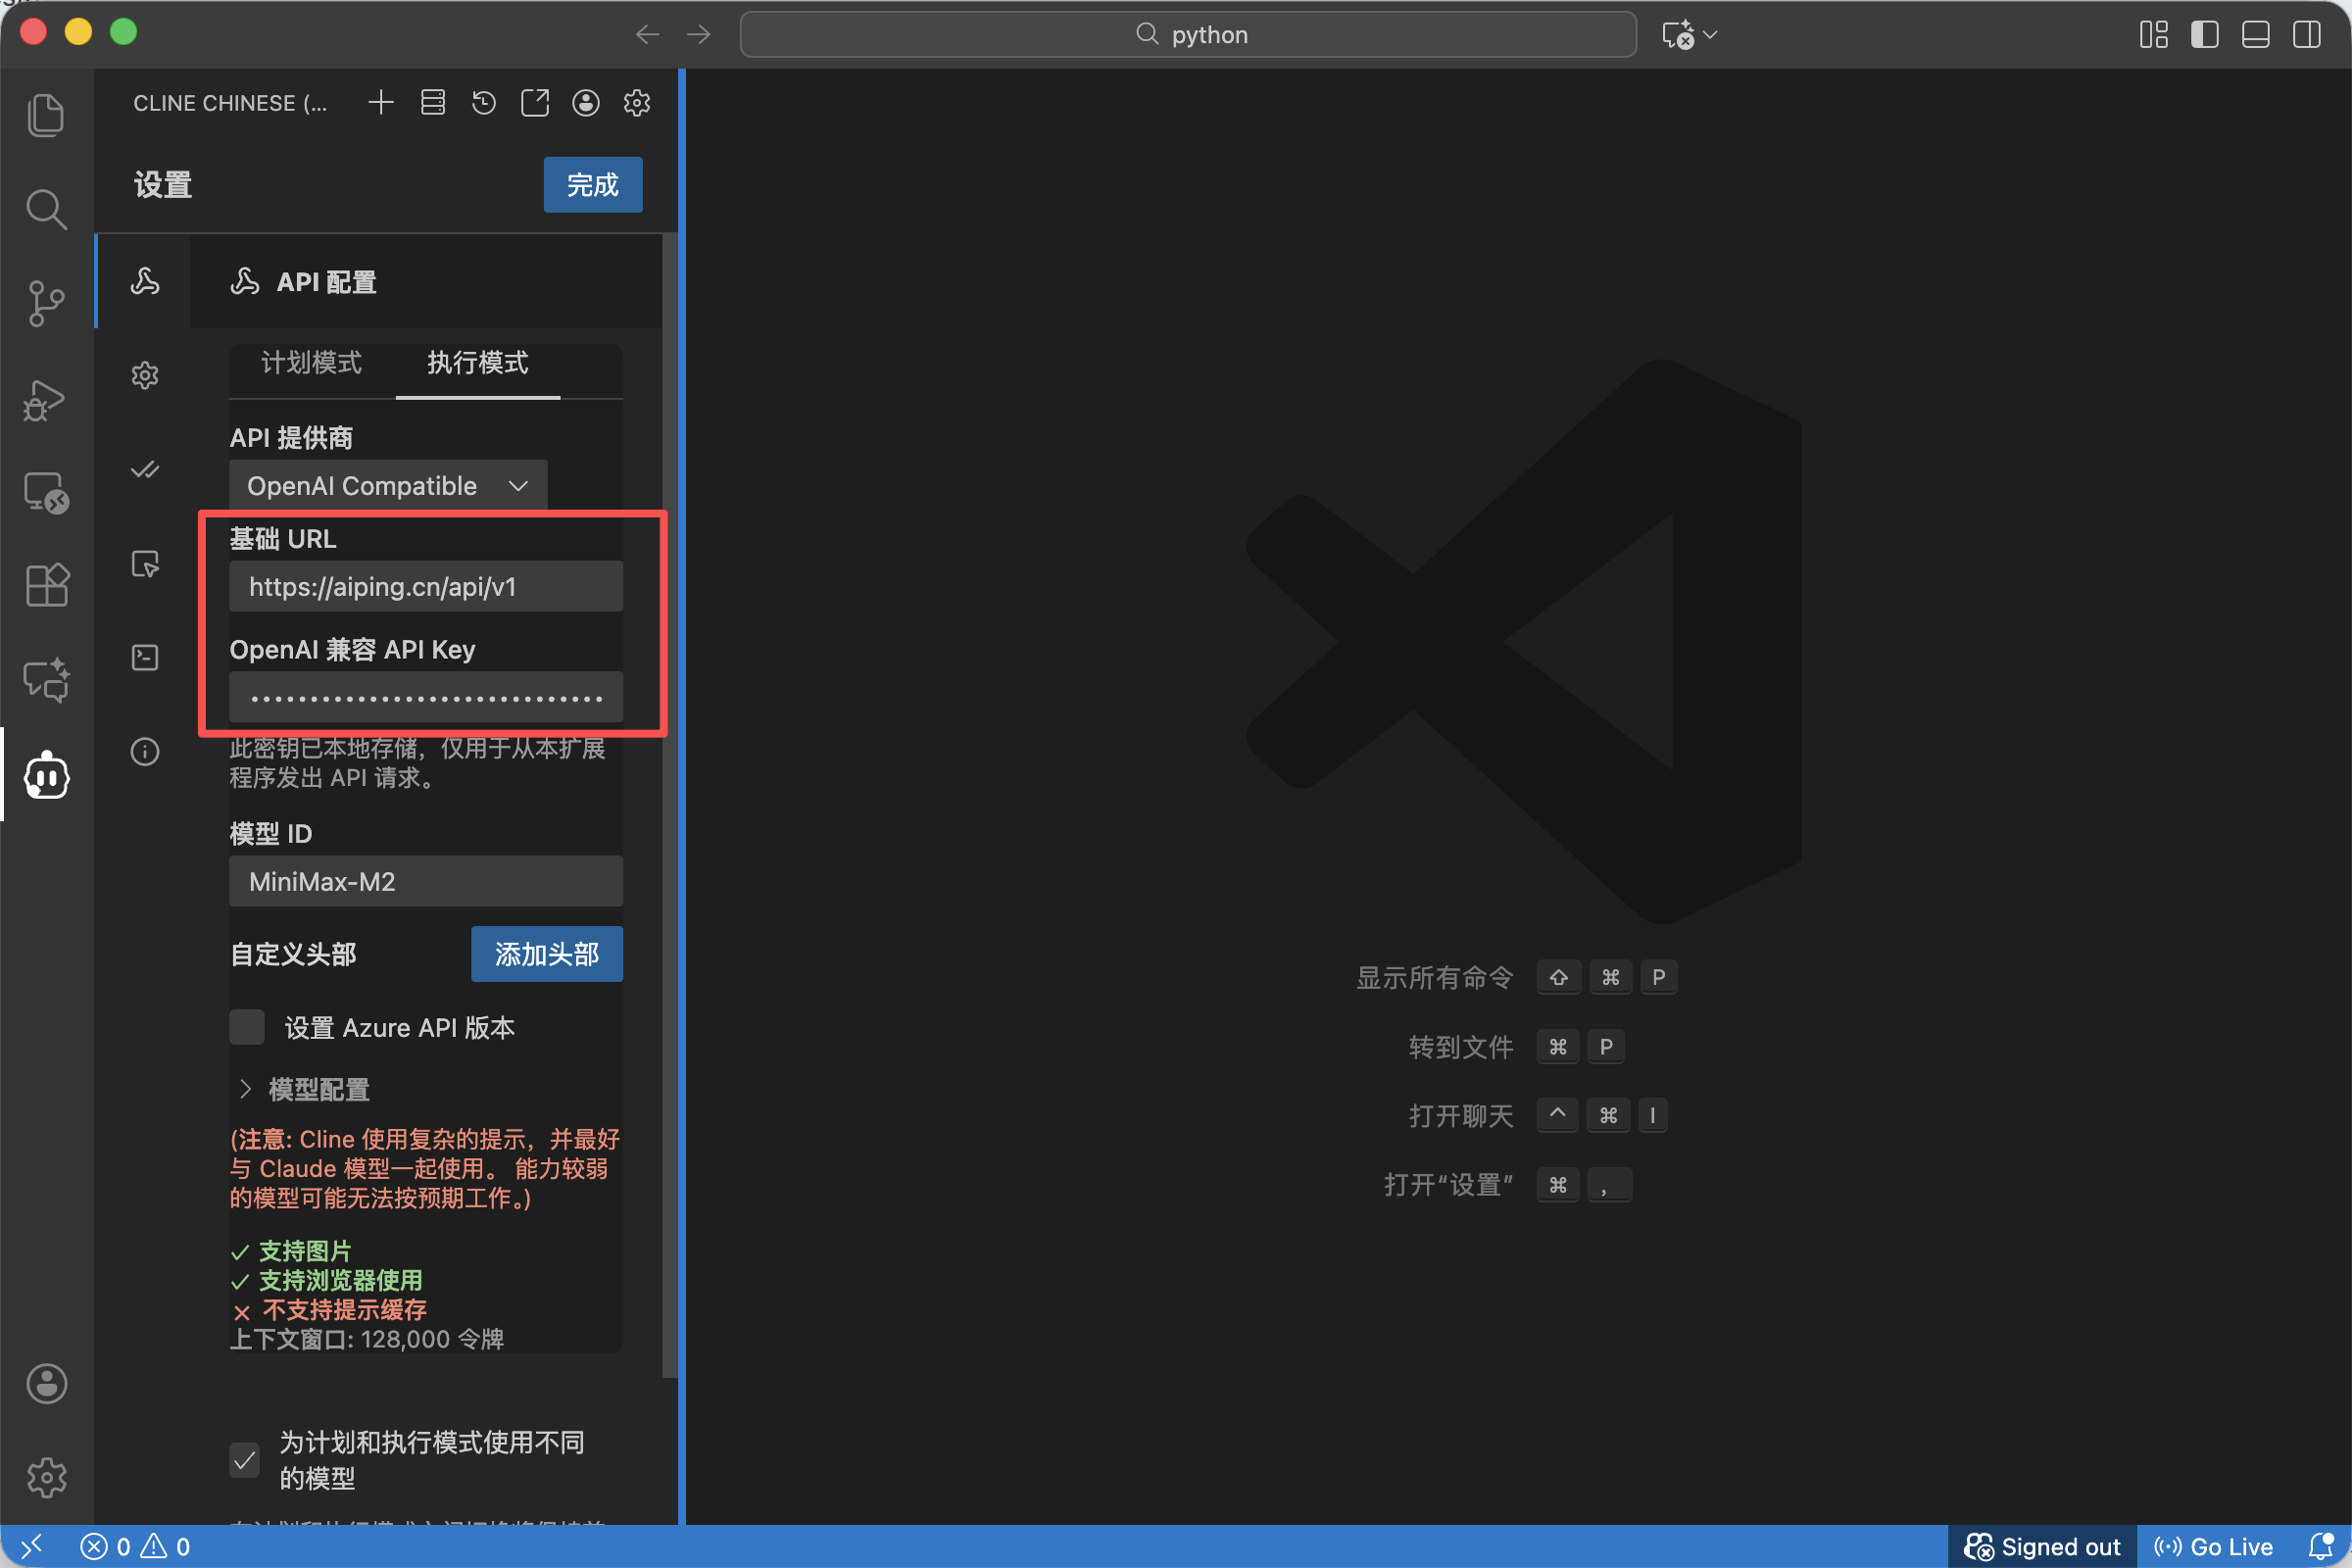The height and width of the screenshot is (1568, 2352).
Task: Toggle the primary sidebar layout icon
Action: pyautogui.click(x=2204, y=35)
